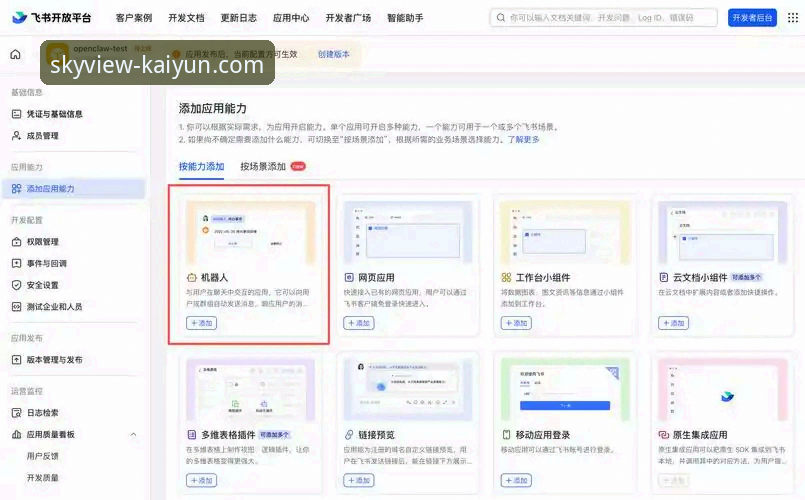
Task: Open the 了解更多 link
Action: coord(524,140)
